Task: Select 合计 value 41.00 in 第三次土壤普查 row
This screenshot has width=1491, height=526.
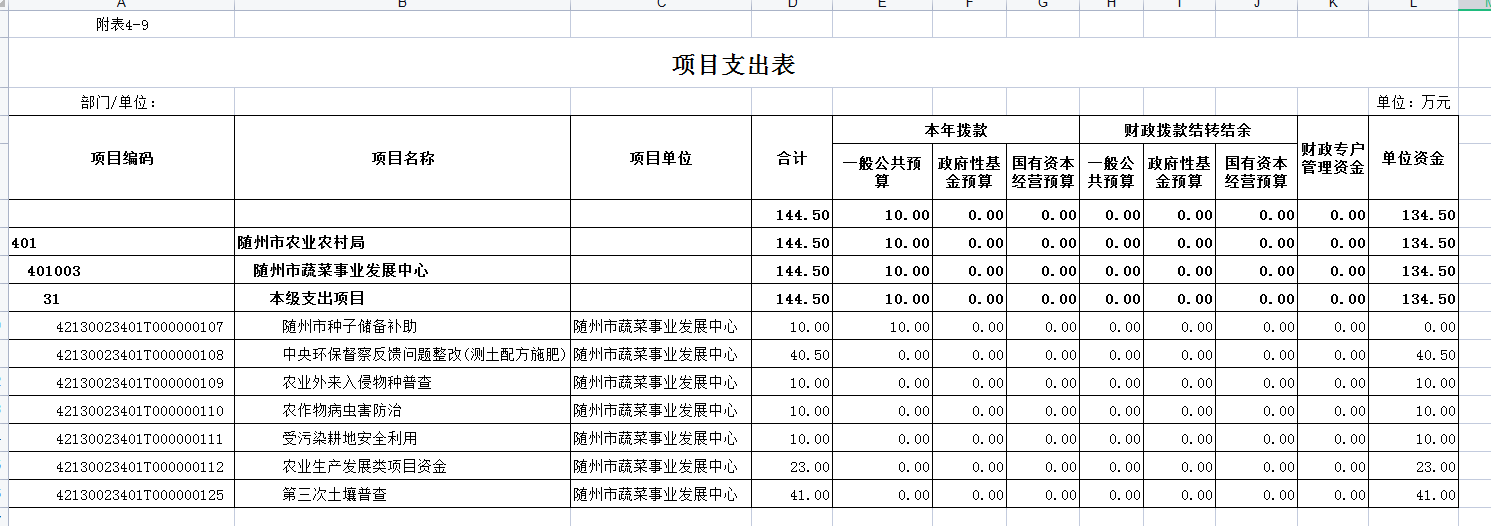Action: [792, 494]
